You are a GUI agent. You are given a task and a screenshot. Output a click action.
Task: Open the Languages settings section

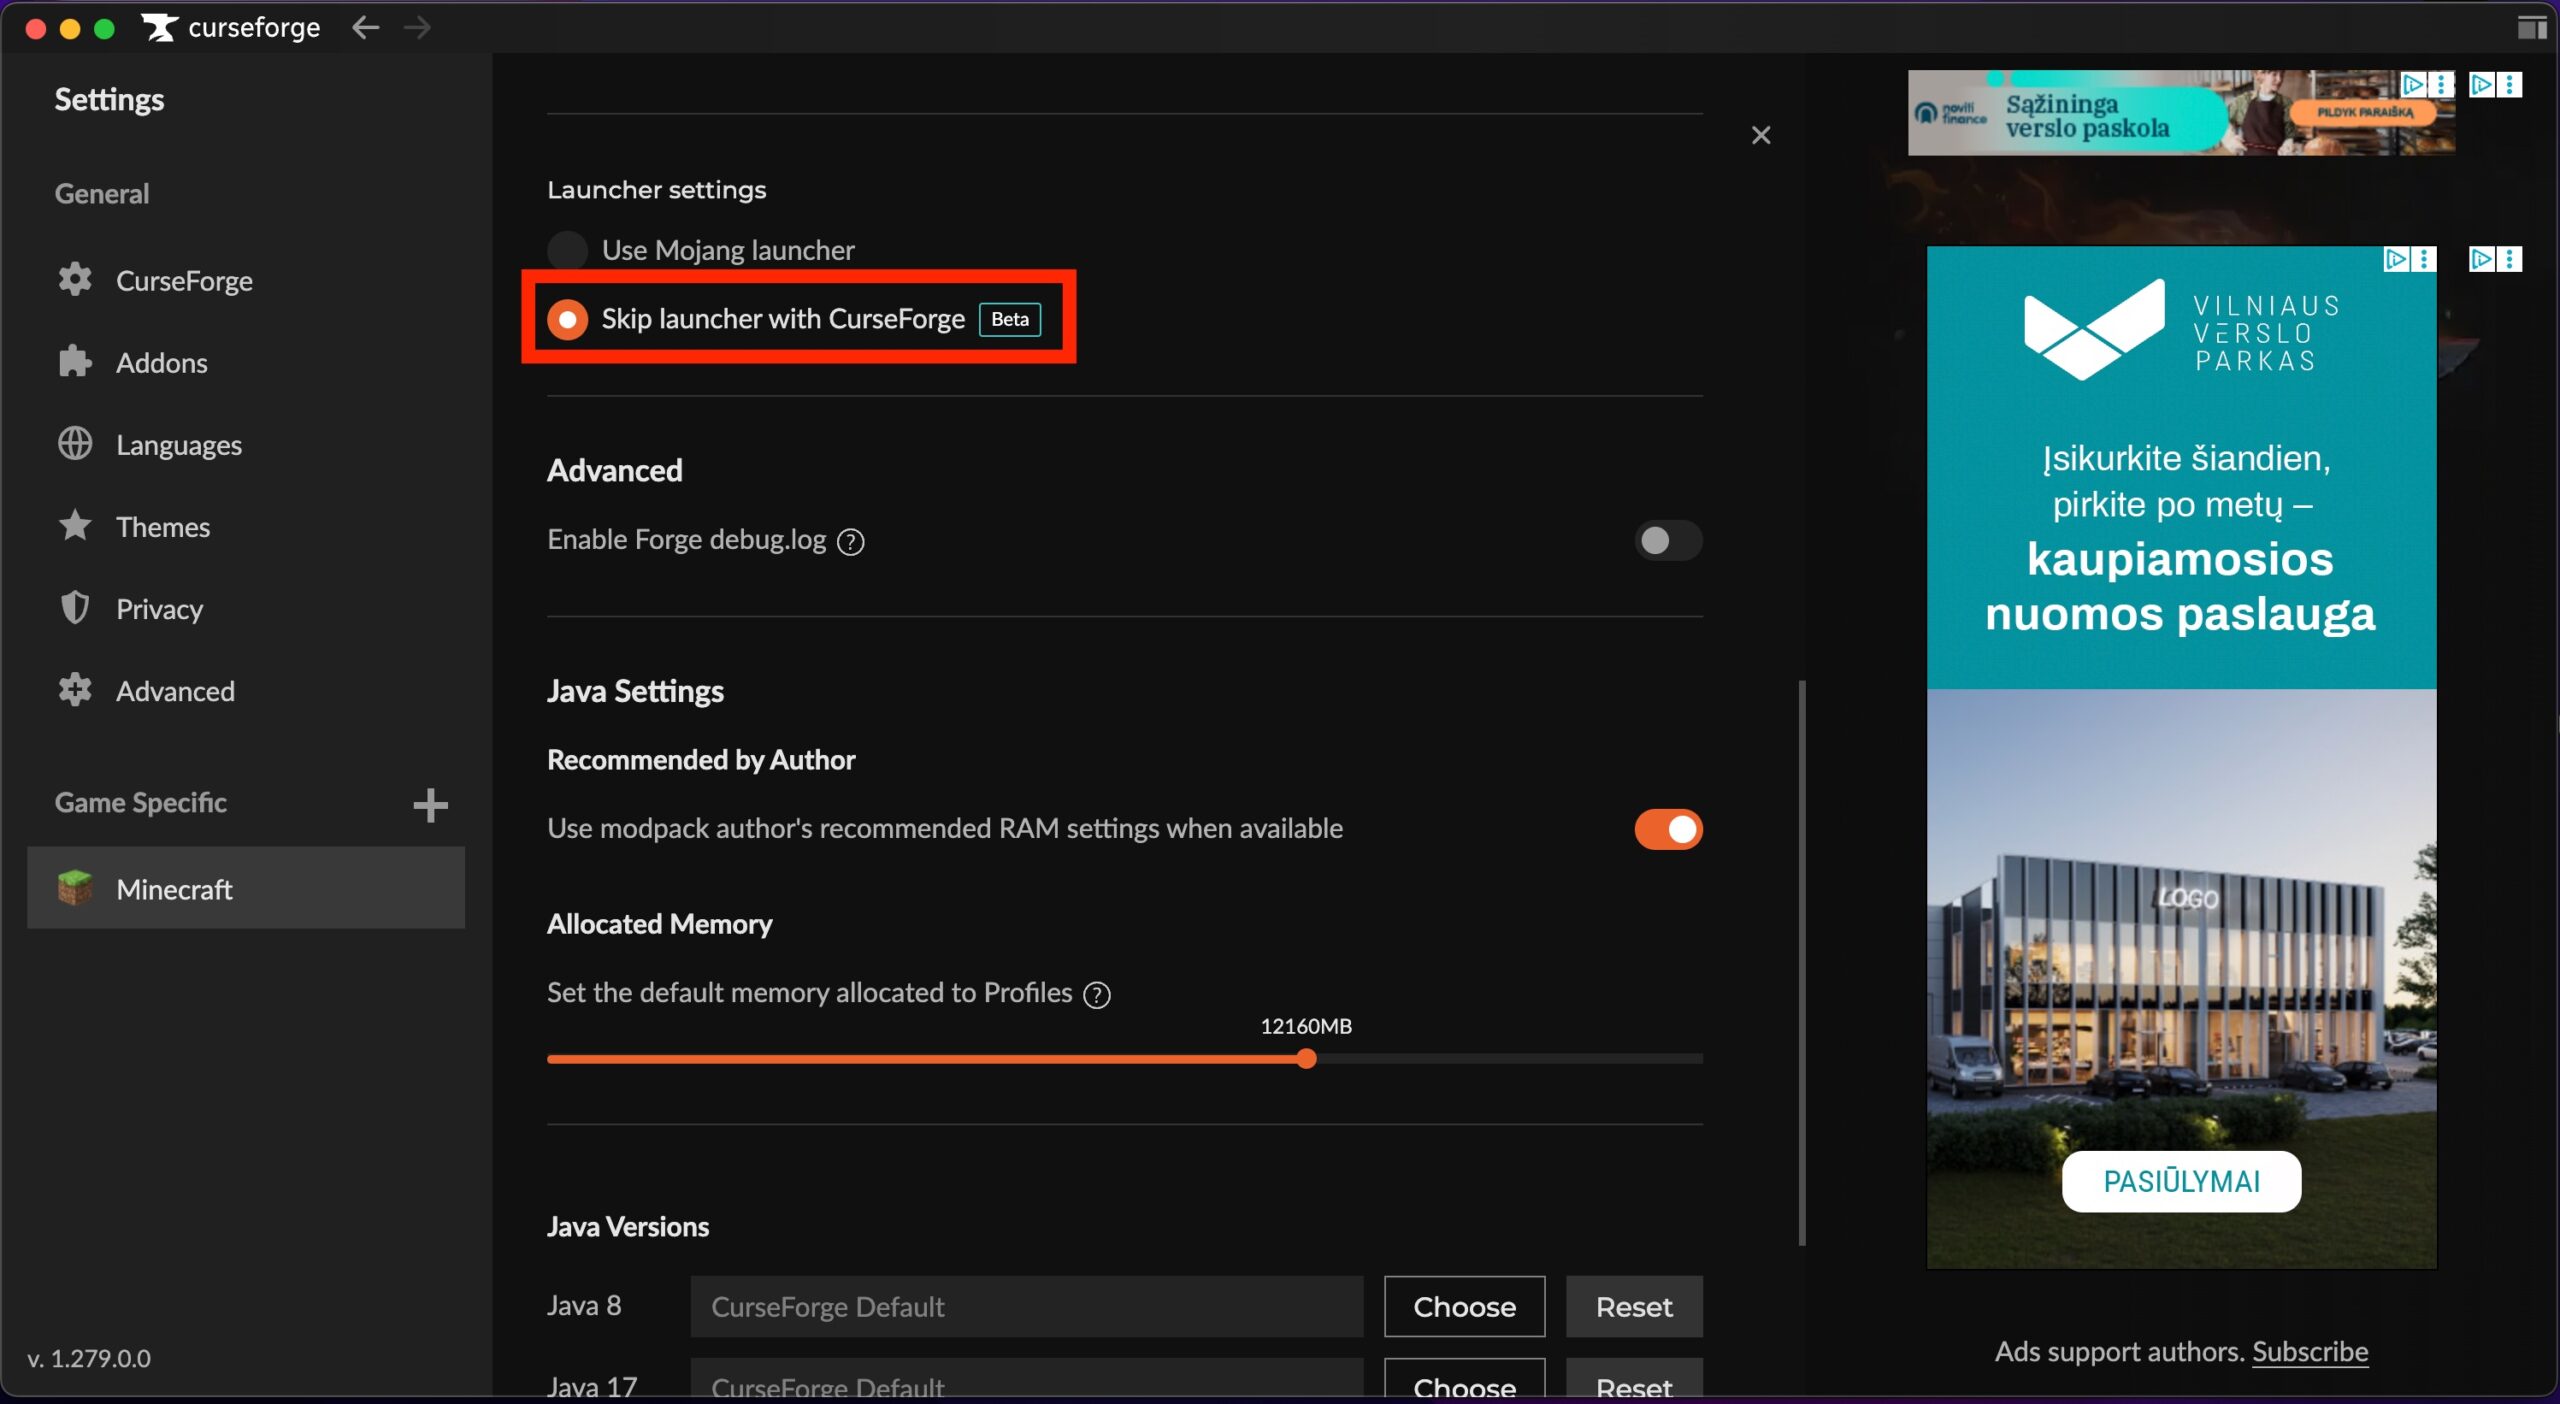tap(246, 445)
